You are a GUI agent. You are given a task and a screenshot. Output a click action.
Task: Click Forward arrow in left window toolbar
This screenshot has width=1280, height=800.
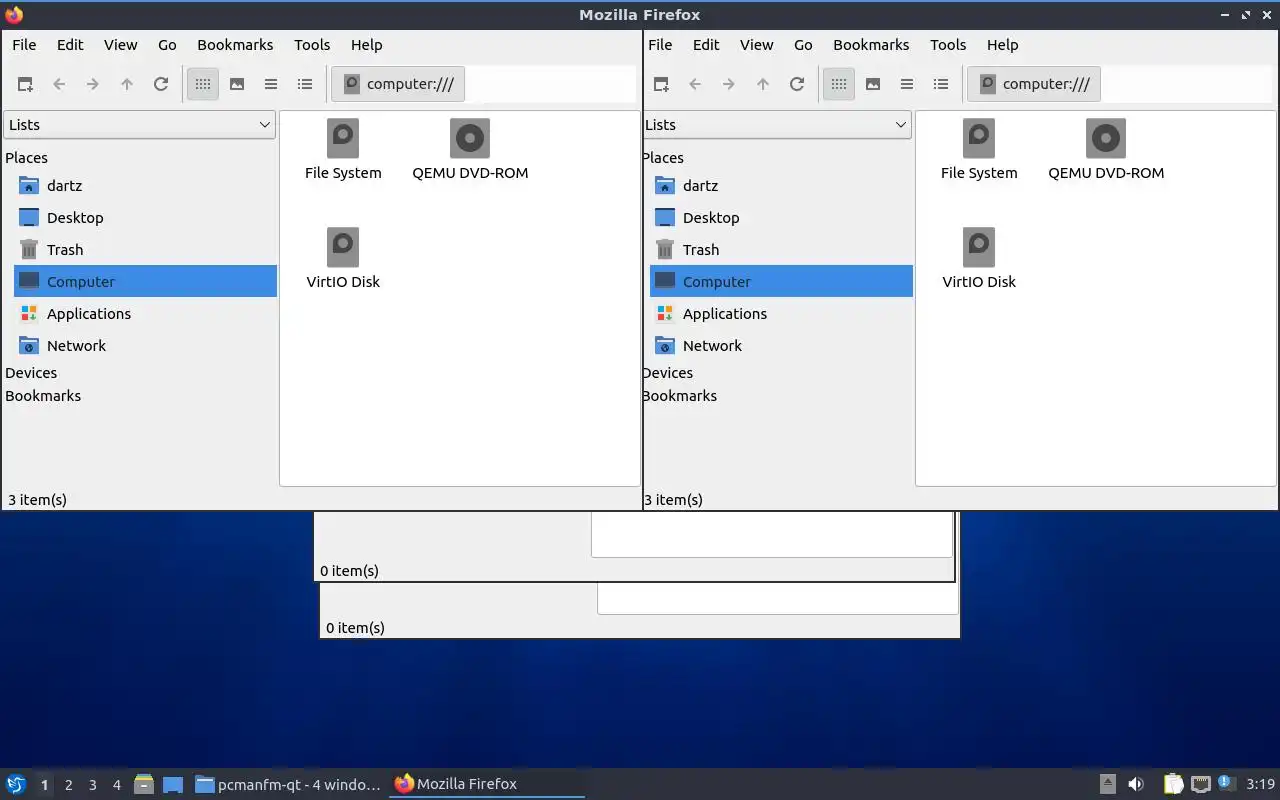93,84
